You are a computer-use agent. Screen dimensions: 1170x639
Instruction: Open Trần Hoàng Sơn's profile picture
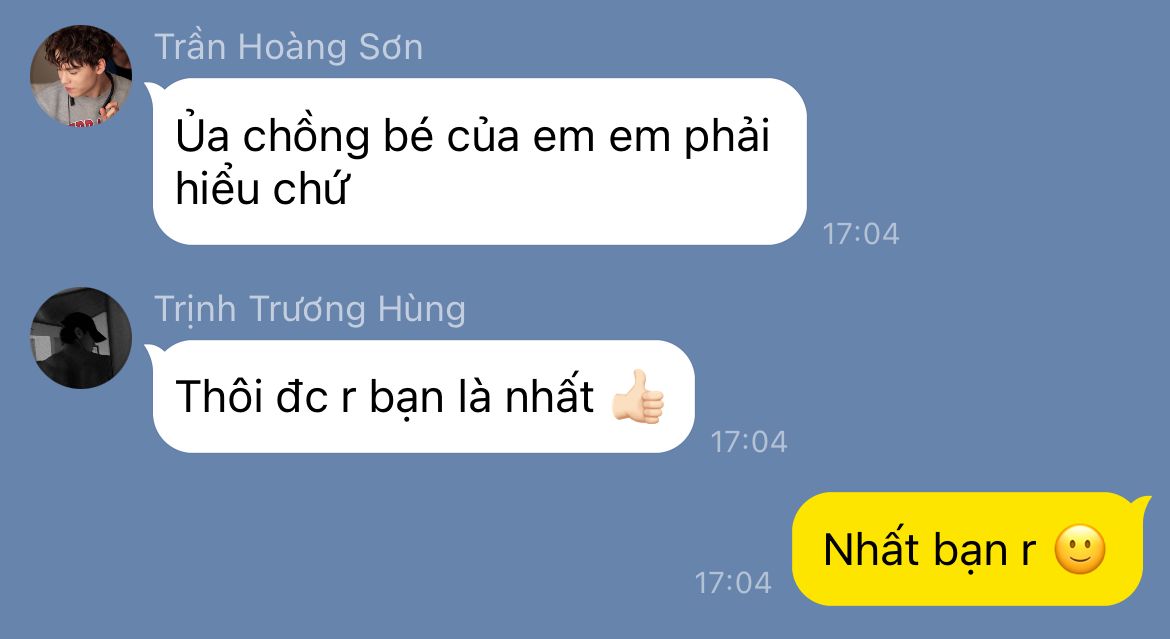point(81,75)
